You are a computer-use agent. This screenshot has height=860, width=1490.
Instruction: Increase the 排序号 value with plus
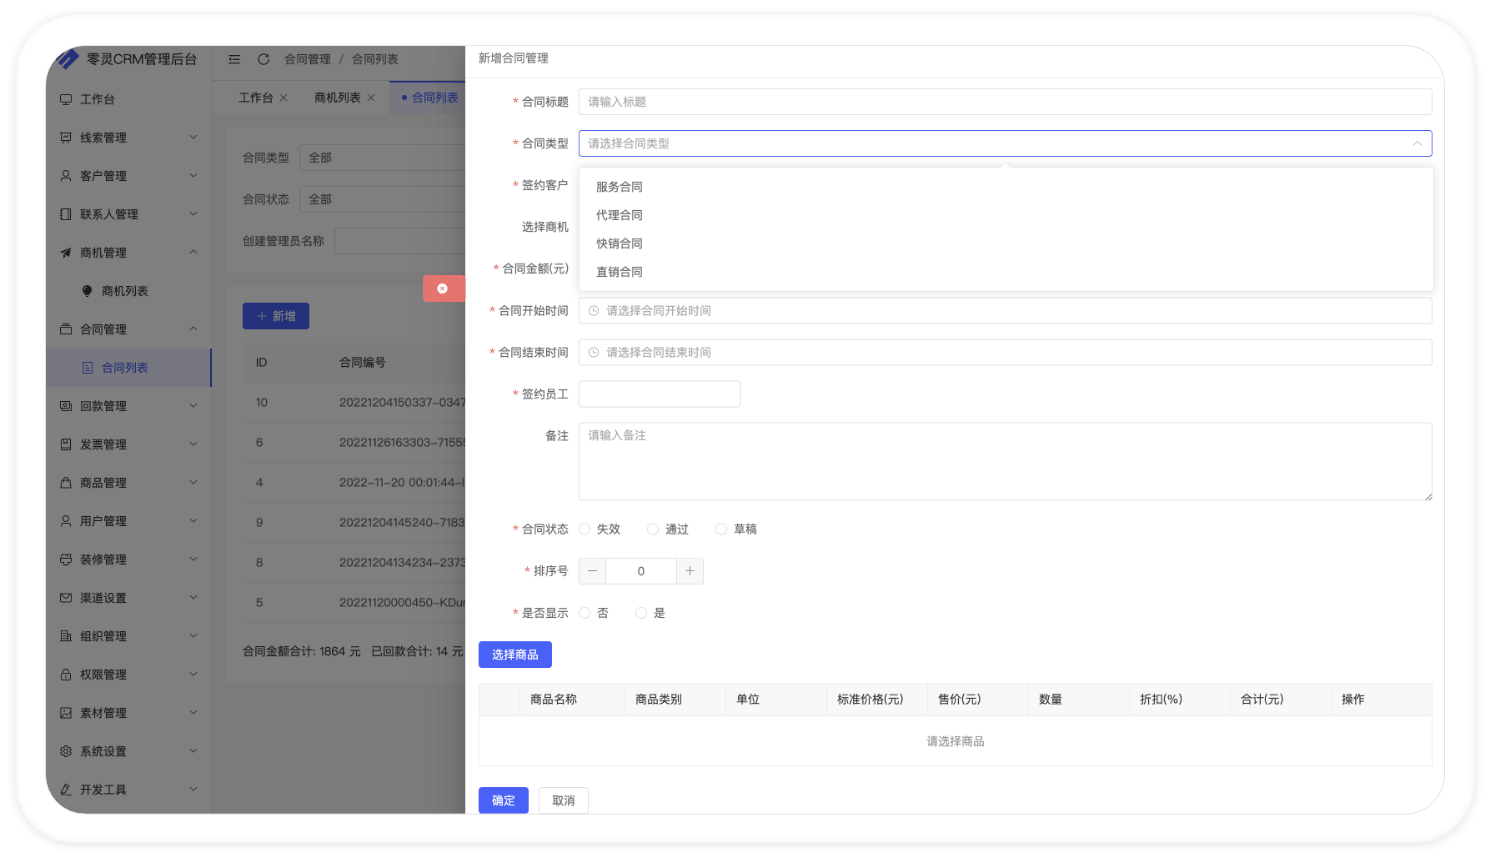[x=690, y=571]
